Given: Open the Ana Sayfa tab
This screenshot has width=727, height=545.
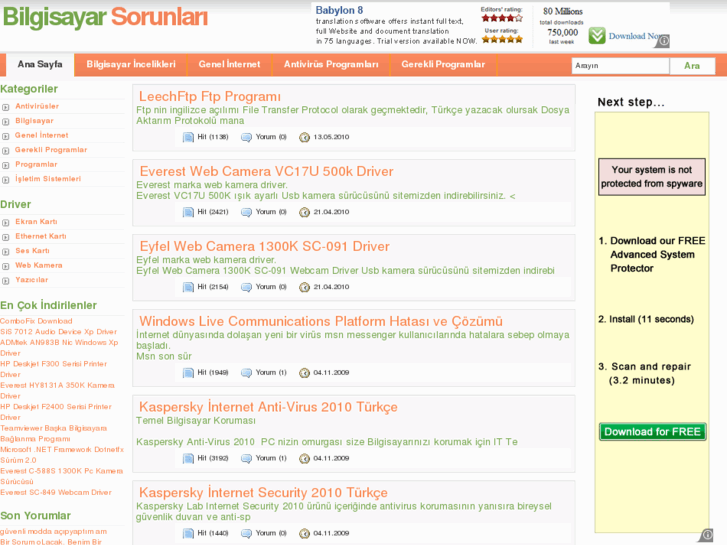Looking at the screenshot, I should point(40,64).
